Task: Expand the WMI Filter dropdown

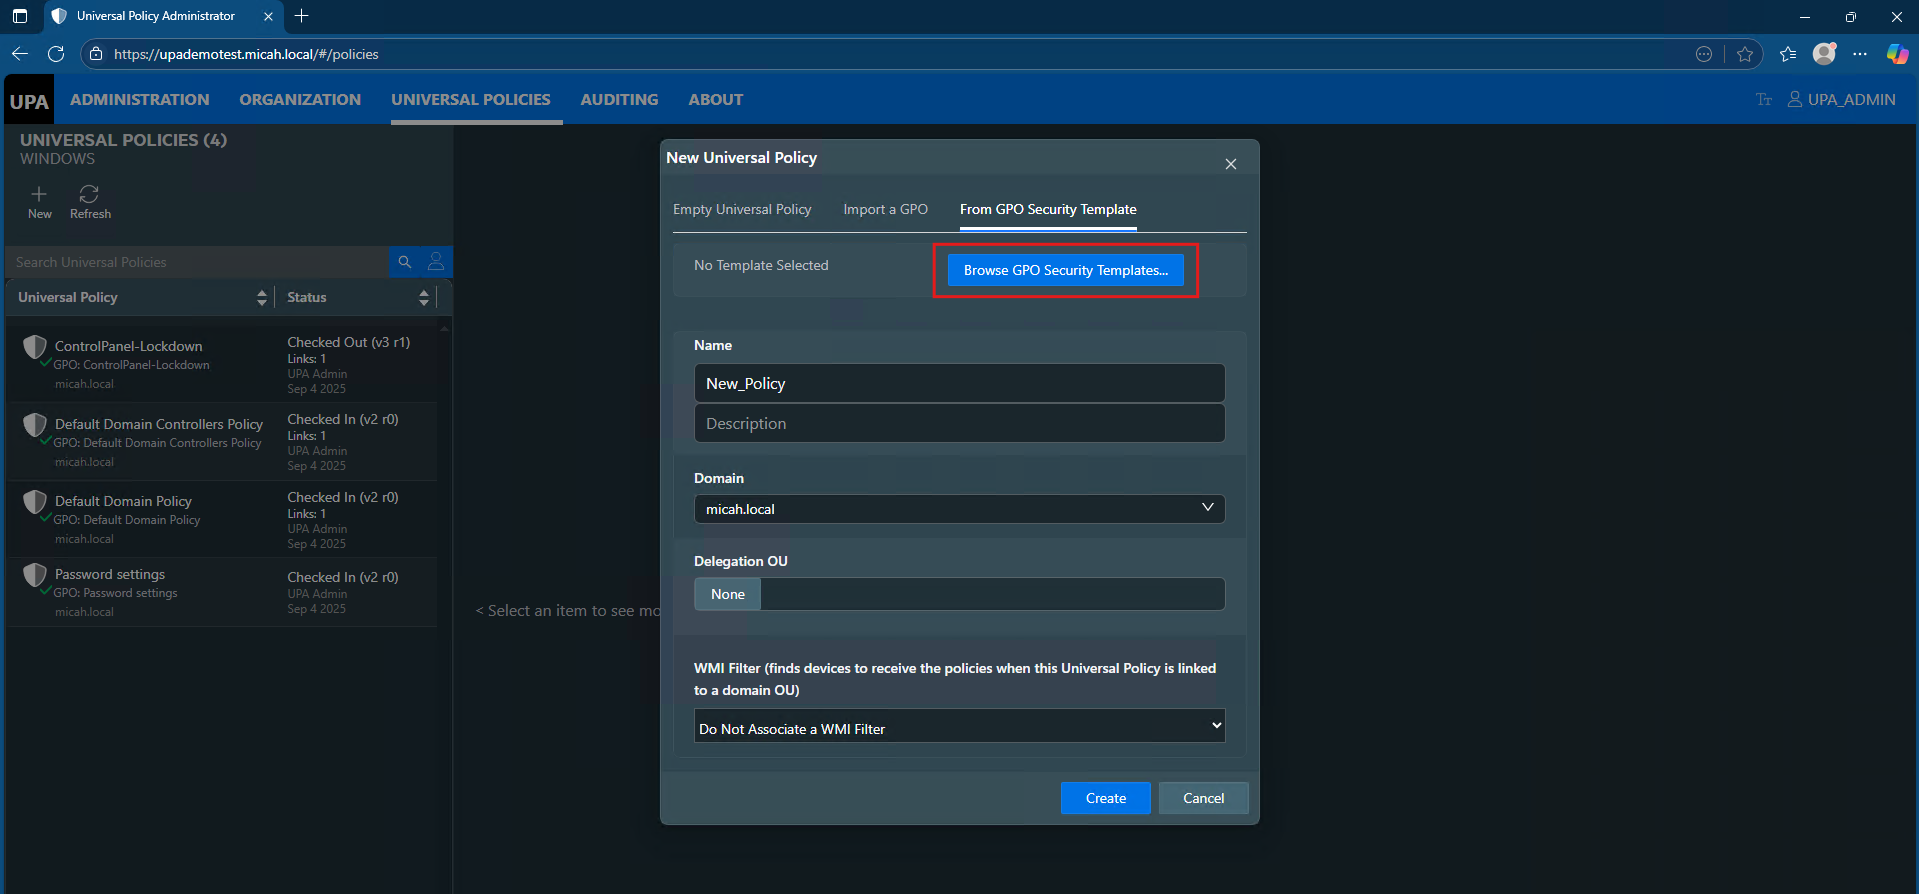Action: [959, 727]
